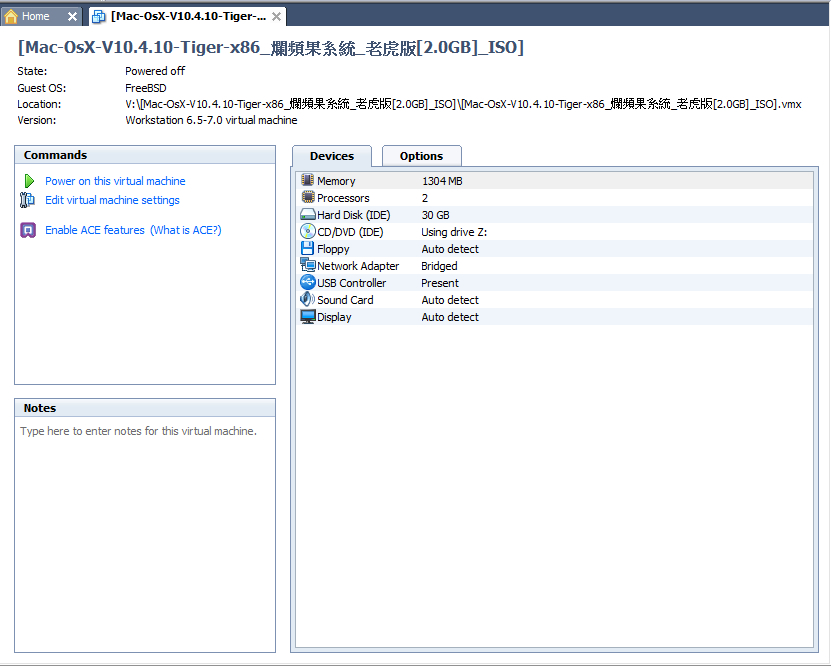The width and height of the screenshot is (831, 666).
Task: Switch to the Mac-OsX-V10.4.10-Tiger tab
Action: [187, 16]
